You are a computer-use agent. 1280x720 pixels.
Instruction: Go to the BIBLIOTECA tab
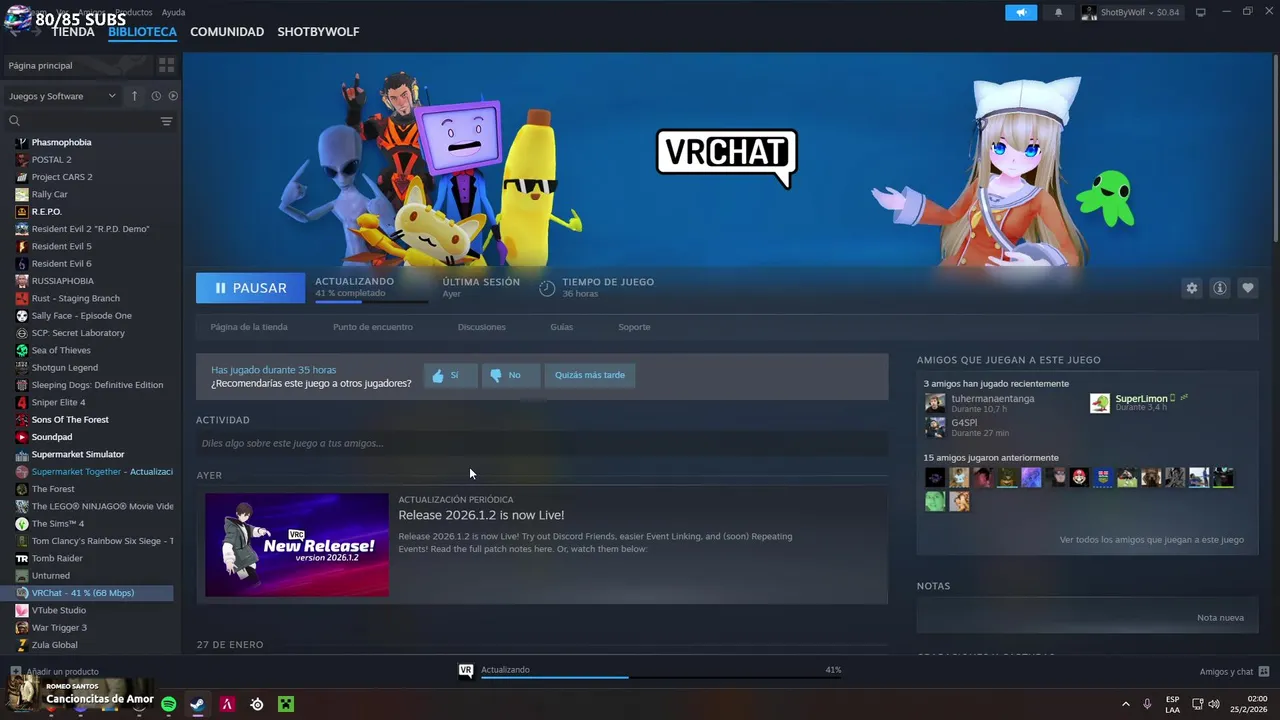click(x=142, y=32)
